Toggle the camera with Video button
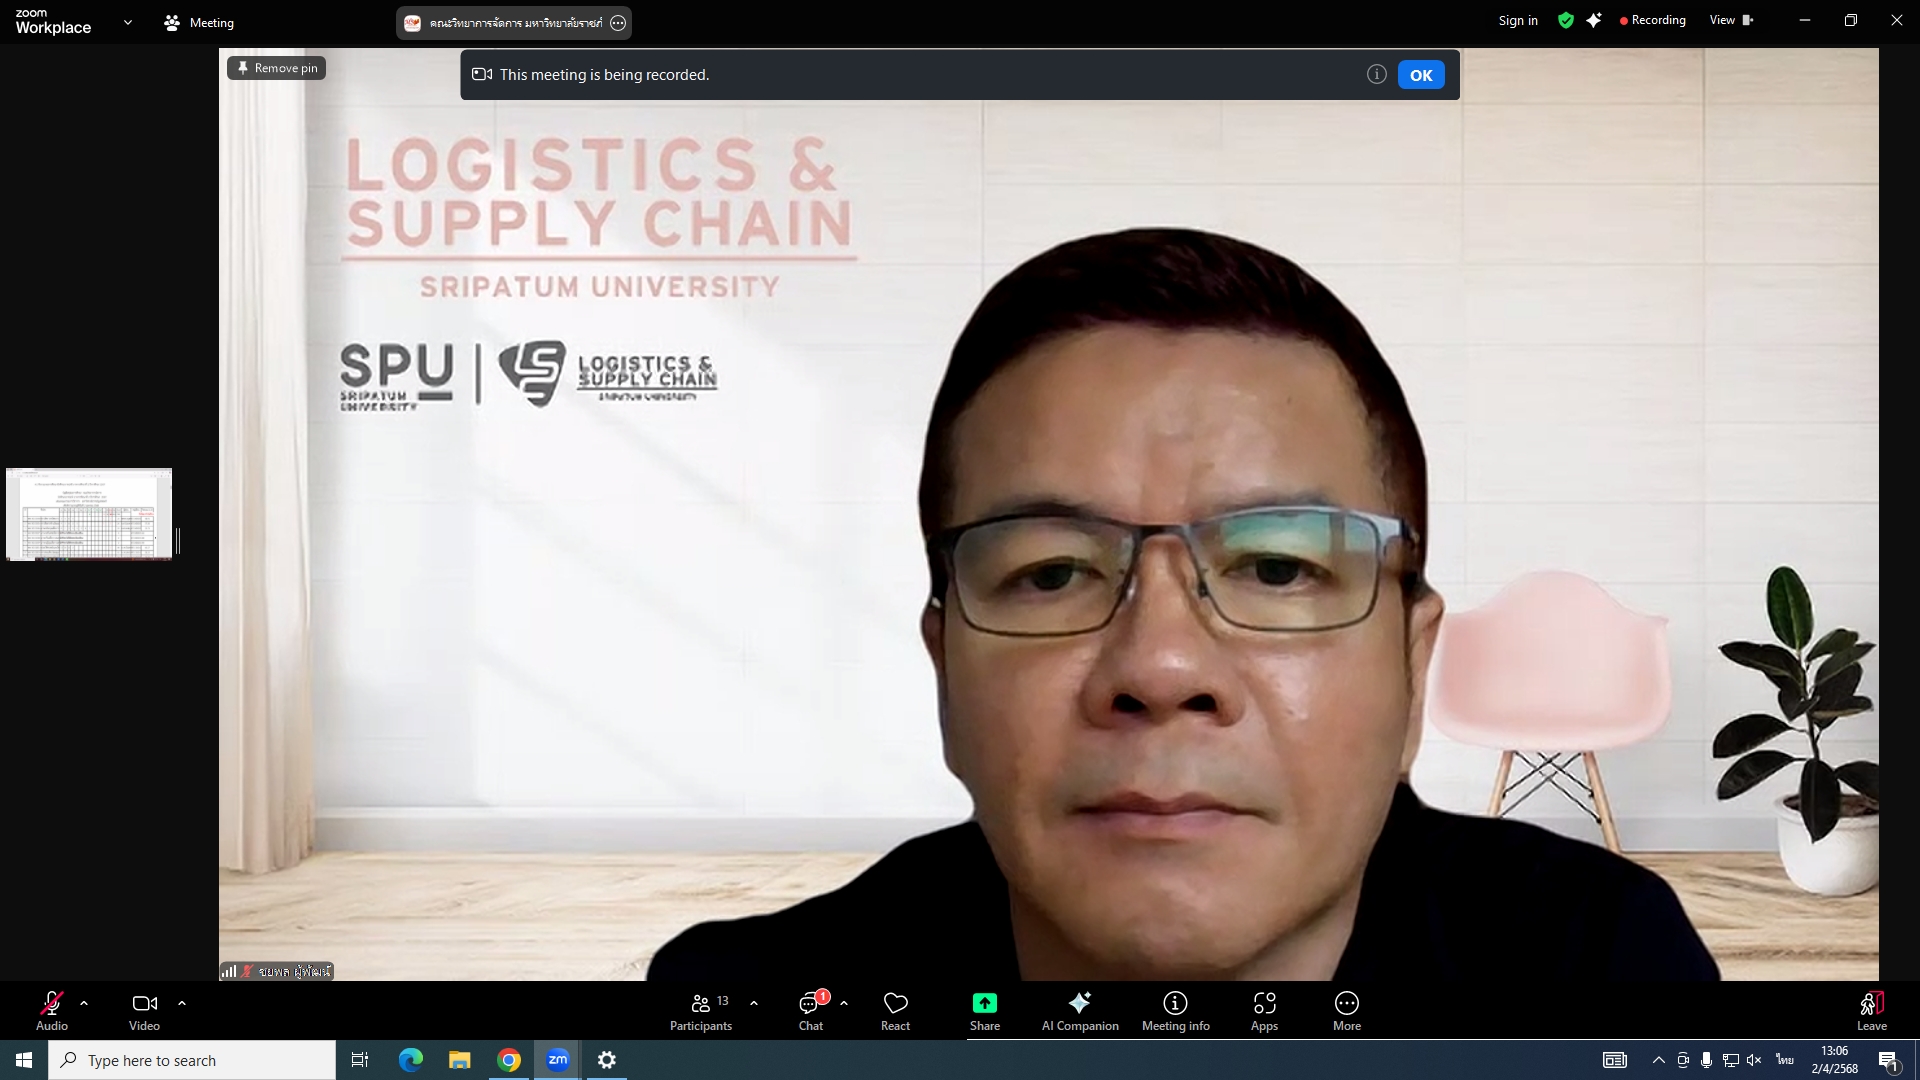This screenshot has width=1920, height=1080. click(x=144, y=1010)
